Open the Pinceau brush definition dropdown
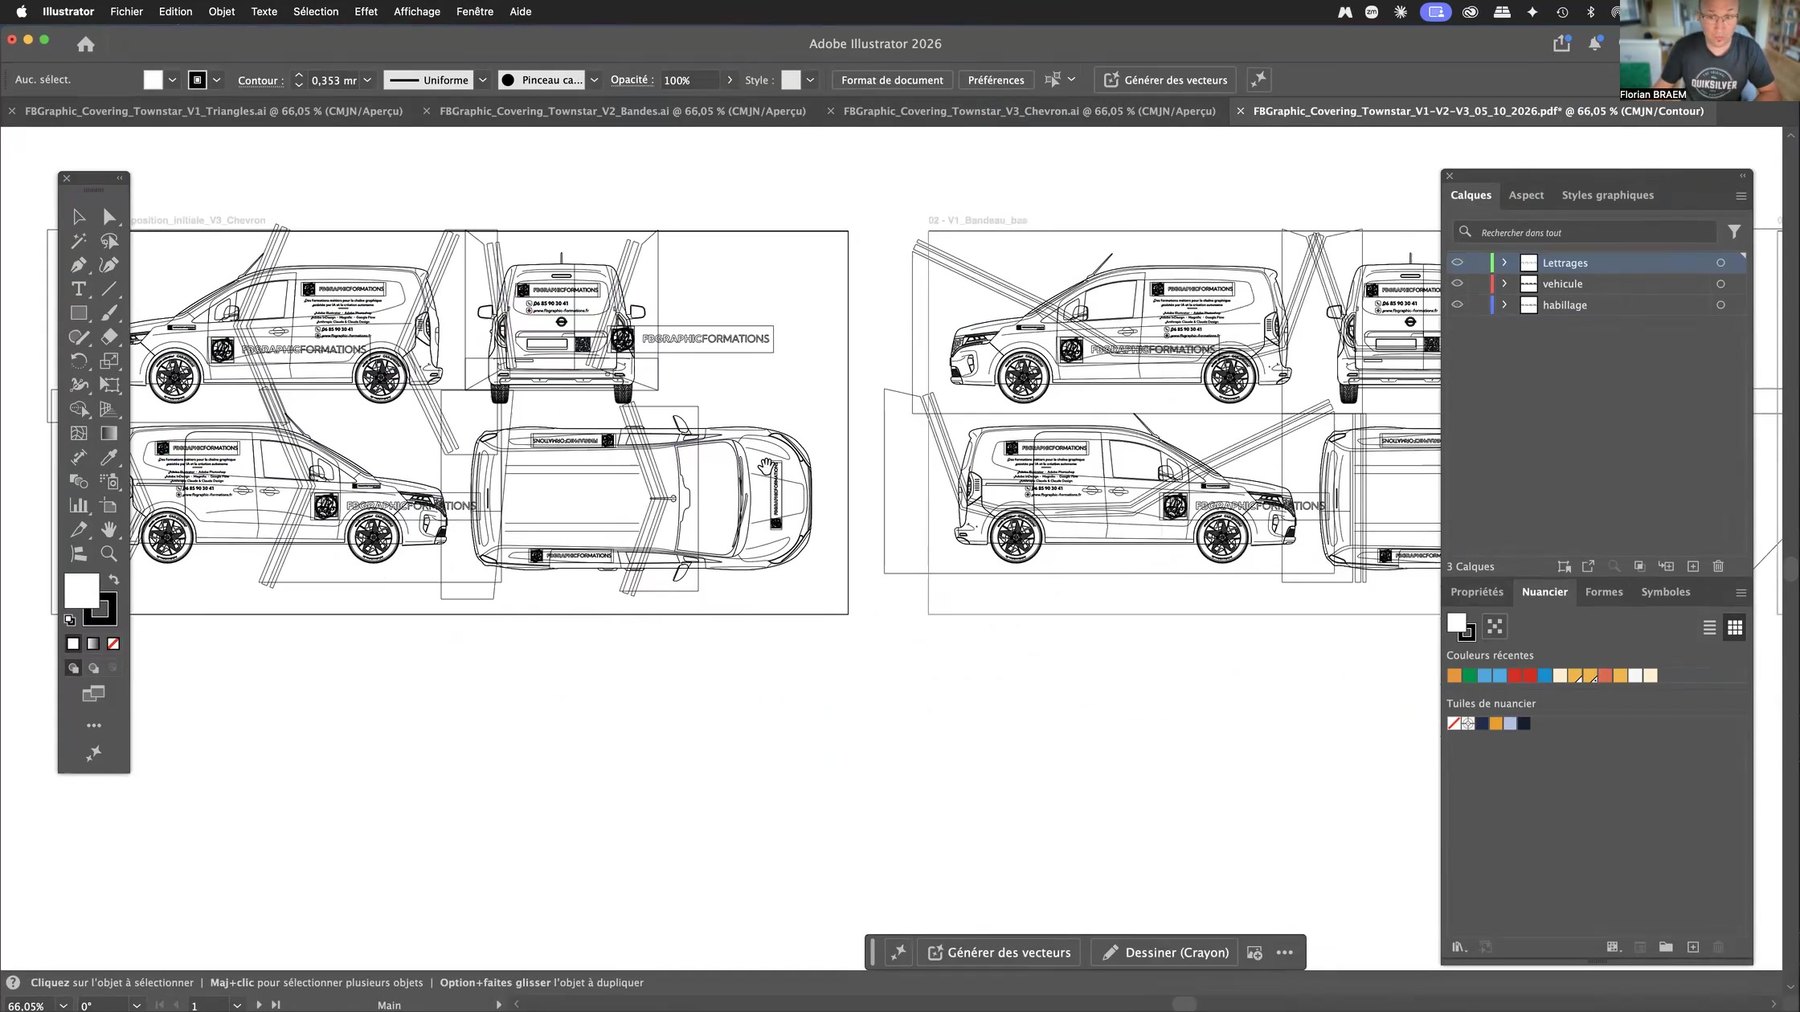The image size is (1800, 1012). (594, 80)
